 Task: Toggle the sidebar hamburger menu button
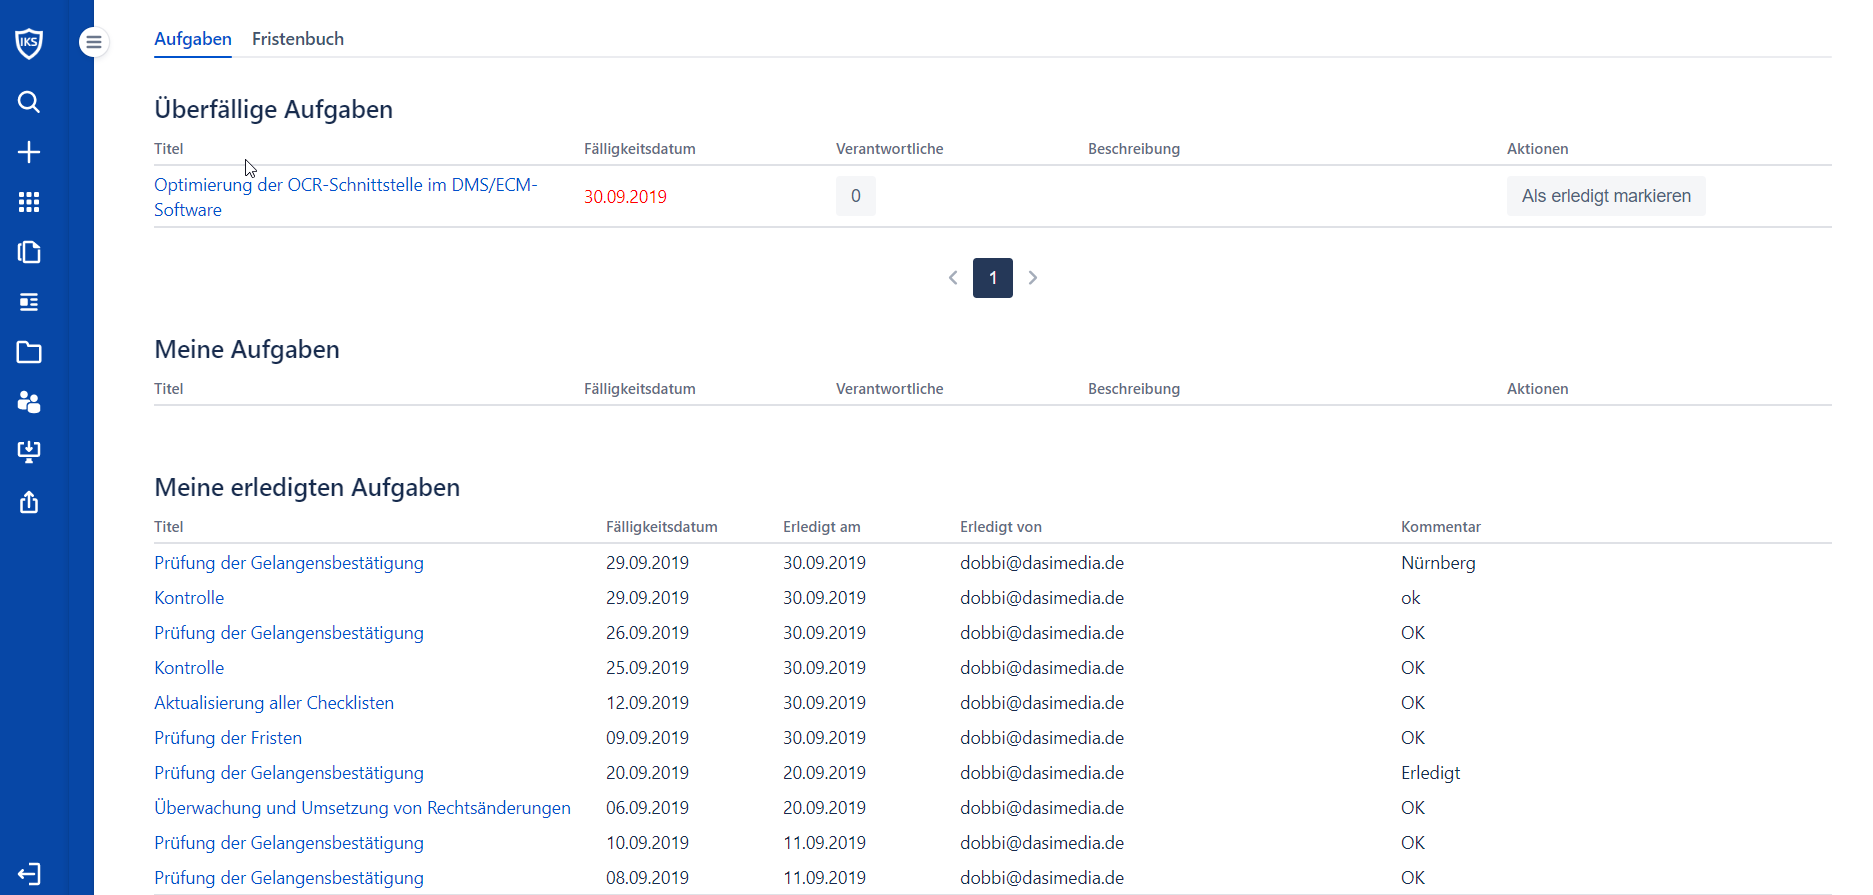point(94,42)
